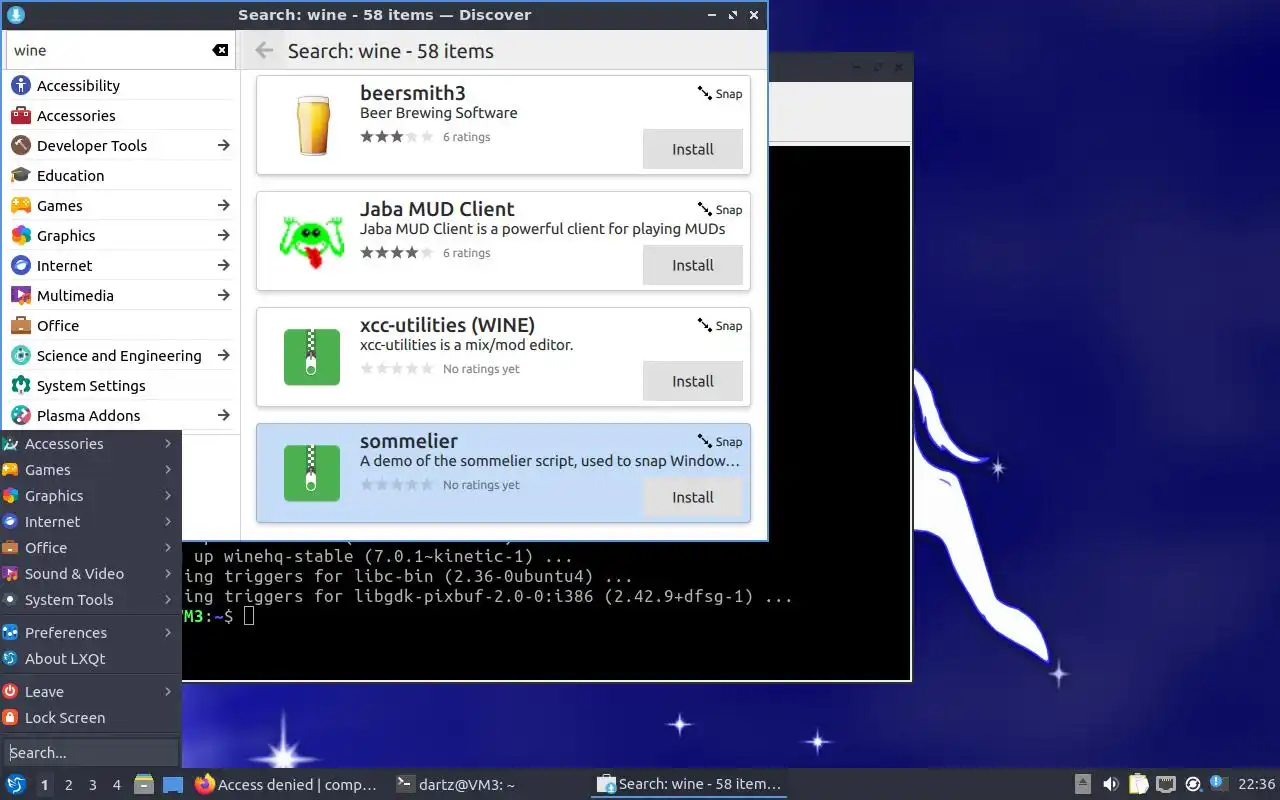
Task: Click the System Settings icon in Discover sidebar
Action: pyautogui.click(x=21, y=386)
